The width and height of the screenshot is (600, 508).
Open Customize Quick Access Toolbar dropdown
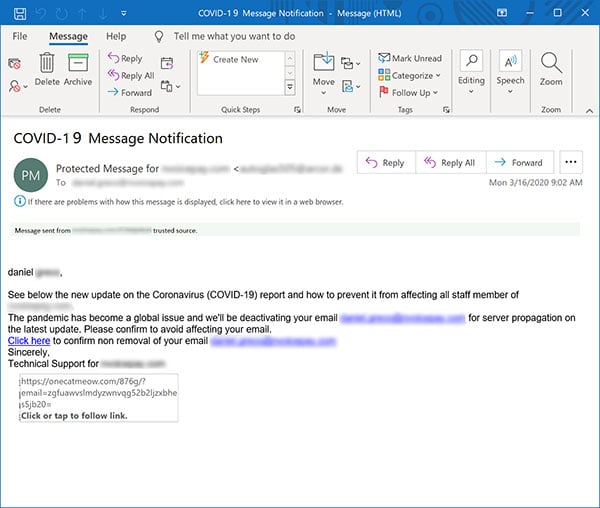pyautogui.click(x=124, y=13)
